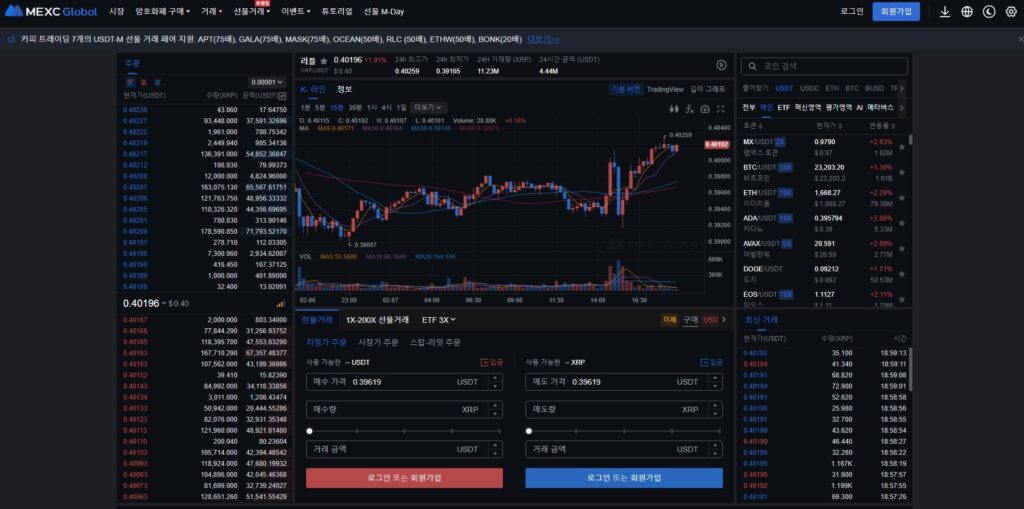
Task: Select the 30분 chart interval
Action: [x=355, y=107]
